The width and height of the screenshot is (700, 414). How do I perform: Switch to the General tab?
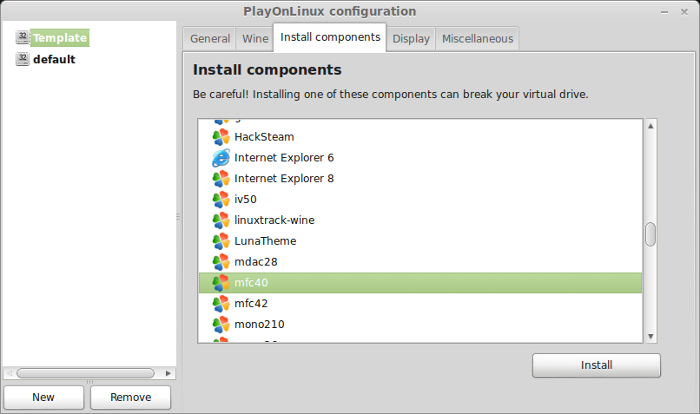210,39
